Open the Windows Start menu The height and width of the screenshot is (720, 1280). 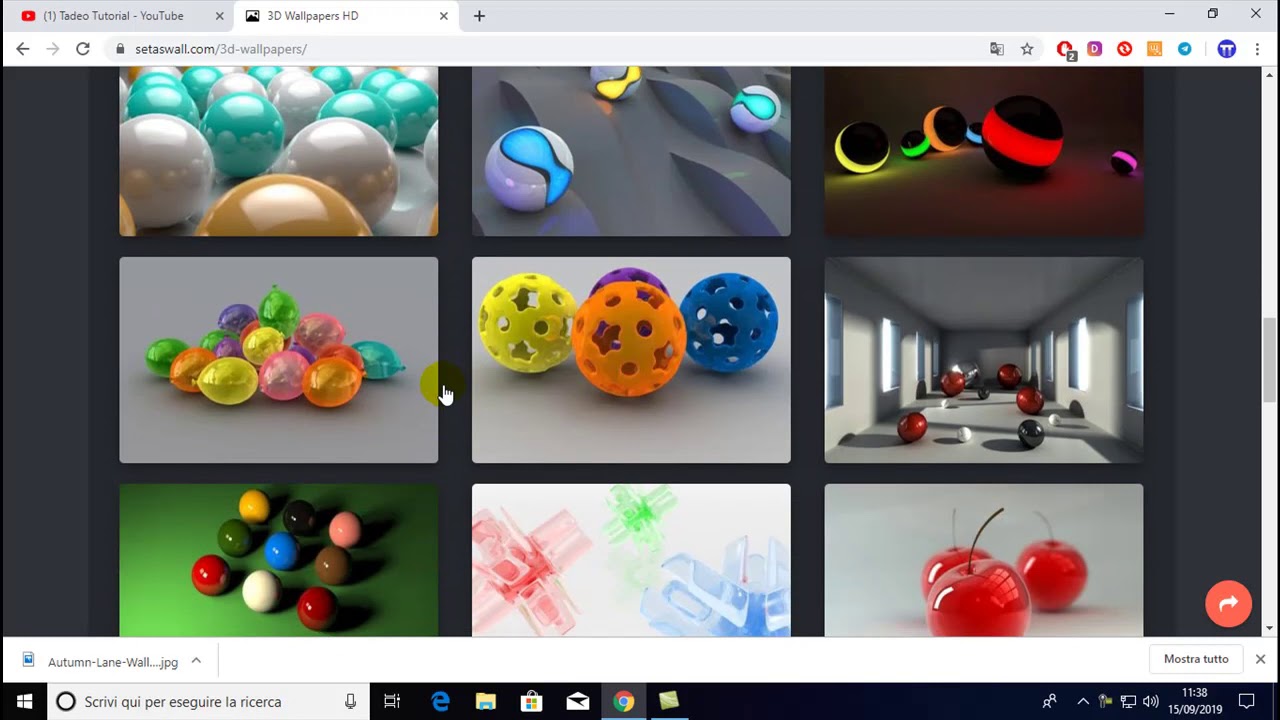point(24,701)
